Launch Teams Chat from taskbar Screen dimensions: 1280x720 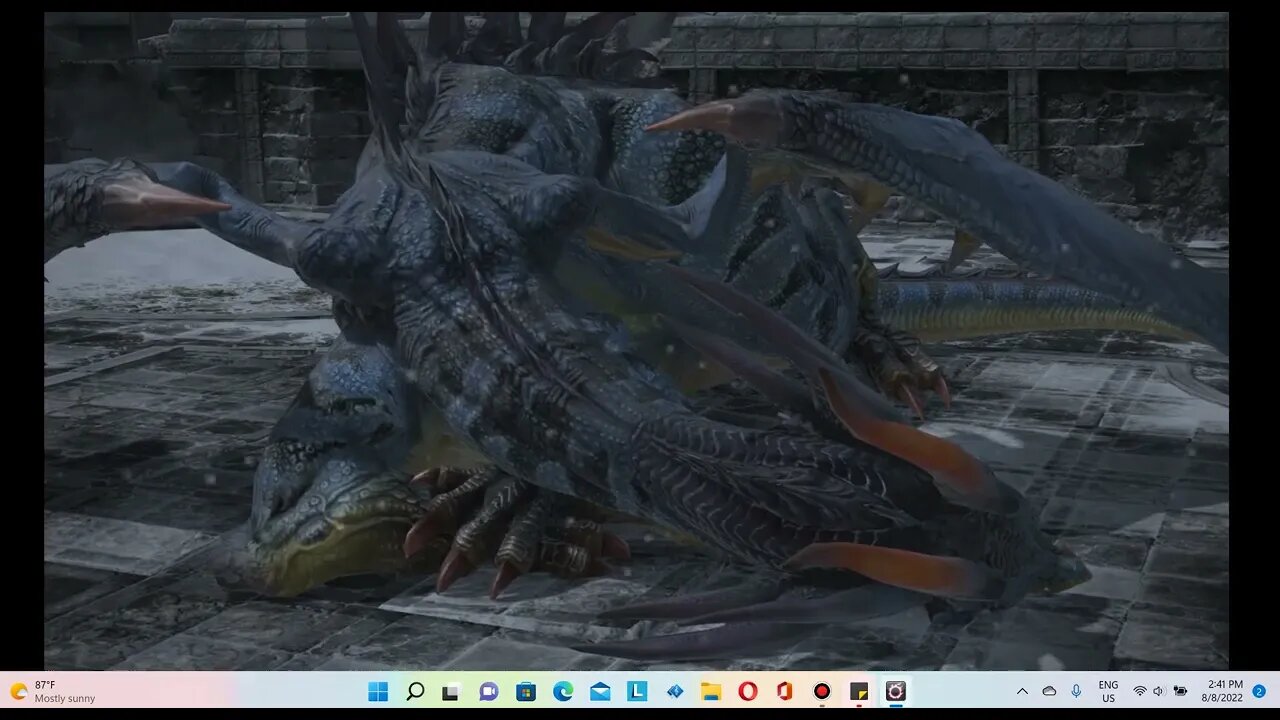point(488,691)
